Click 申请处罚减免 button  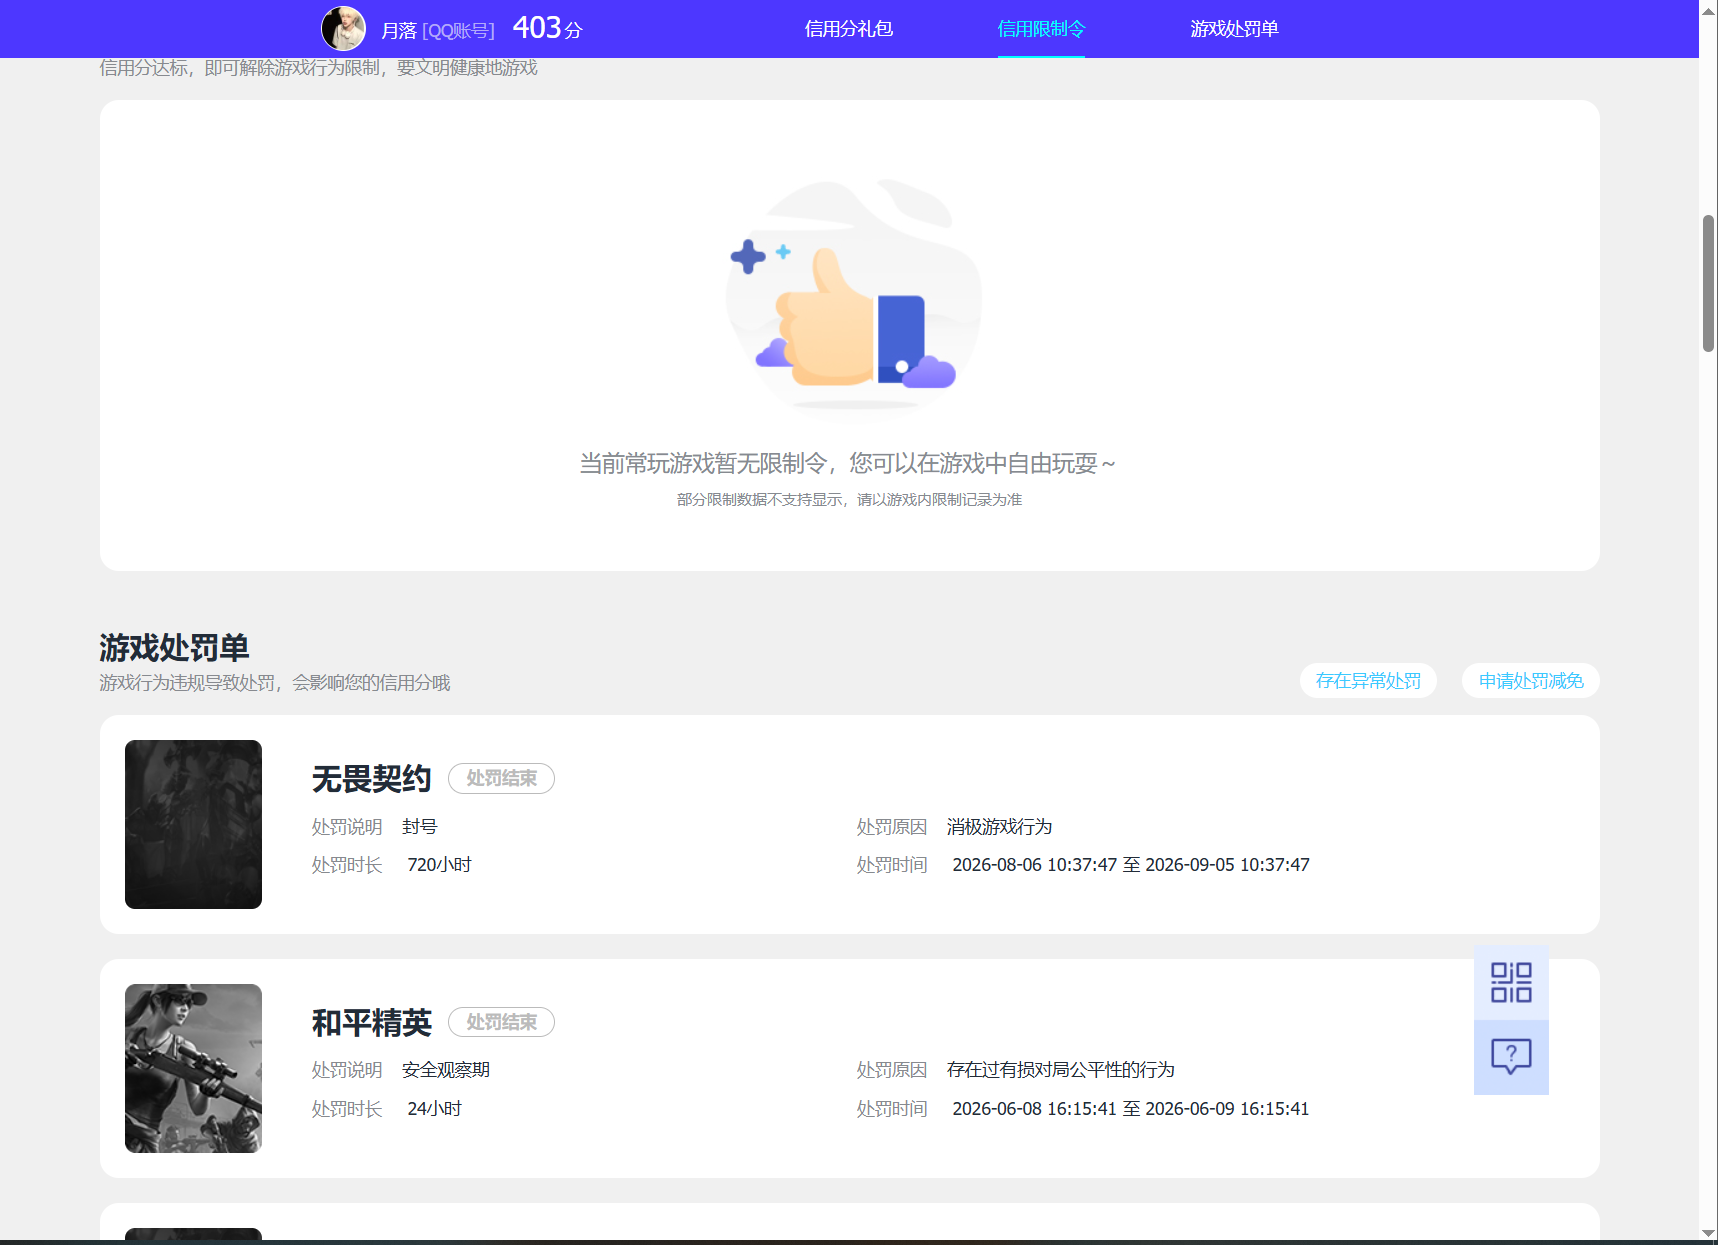pos(1531,681)
